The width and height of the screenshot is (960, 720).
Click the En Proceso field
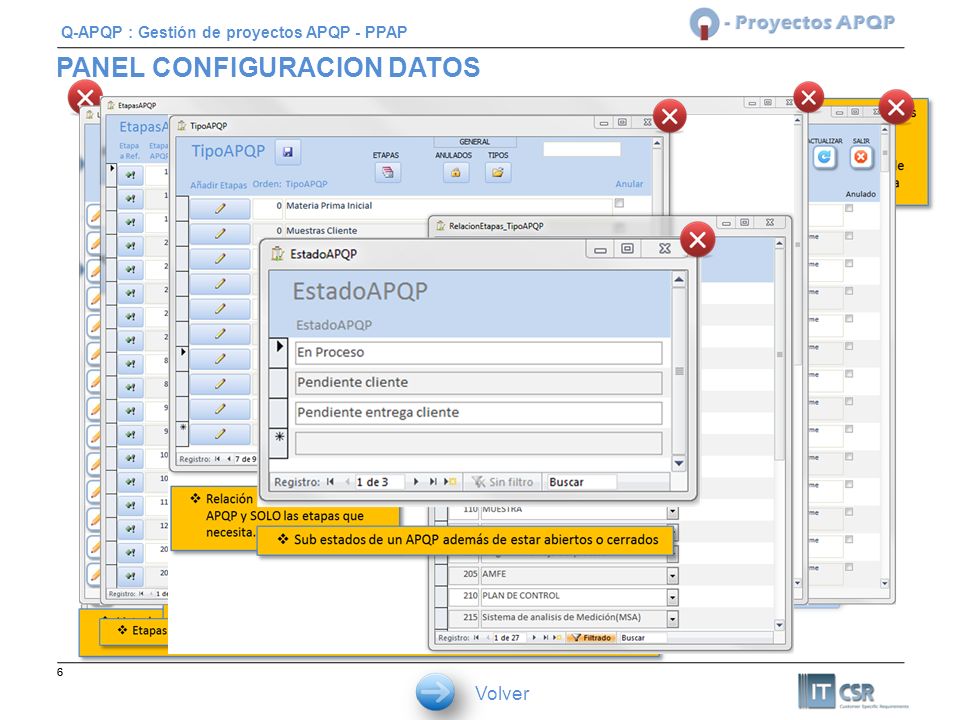click(x=478, y=353)
